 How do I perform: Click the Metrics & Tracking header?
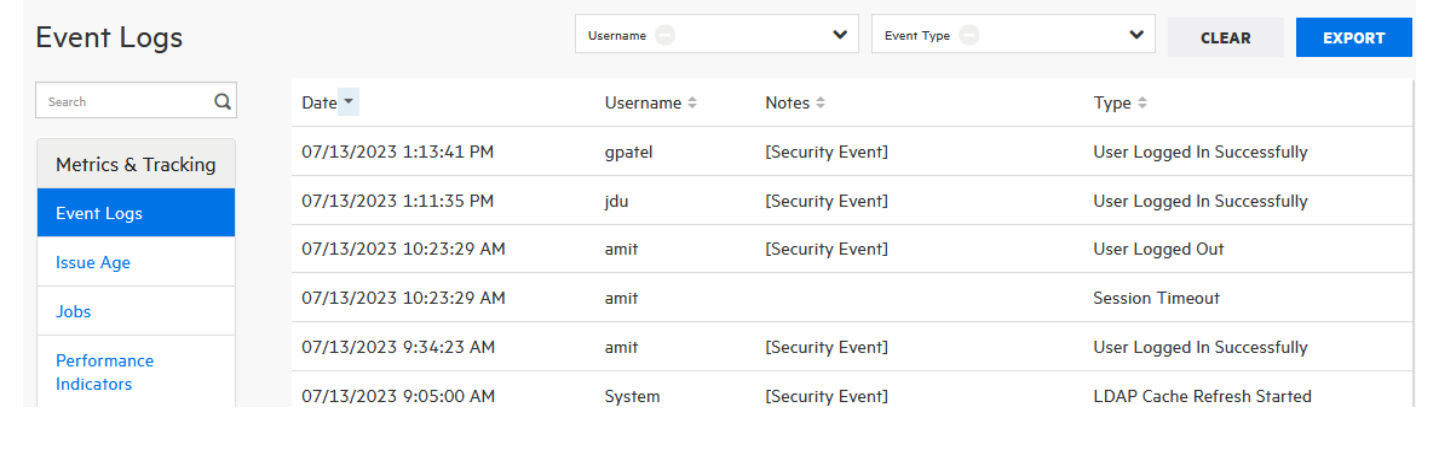[136, 164]
